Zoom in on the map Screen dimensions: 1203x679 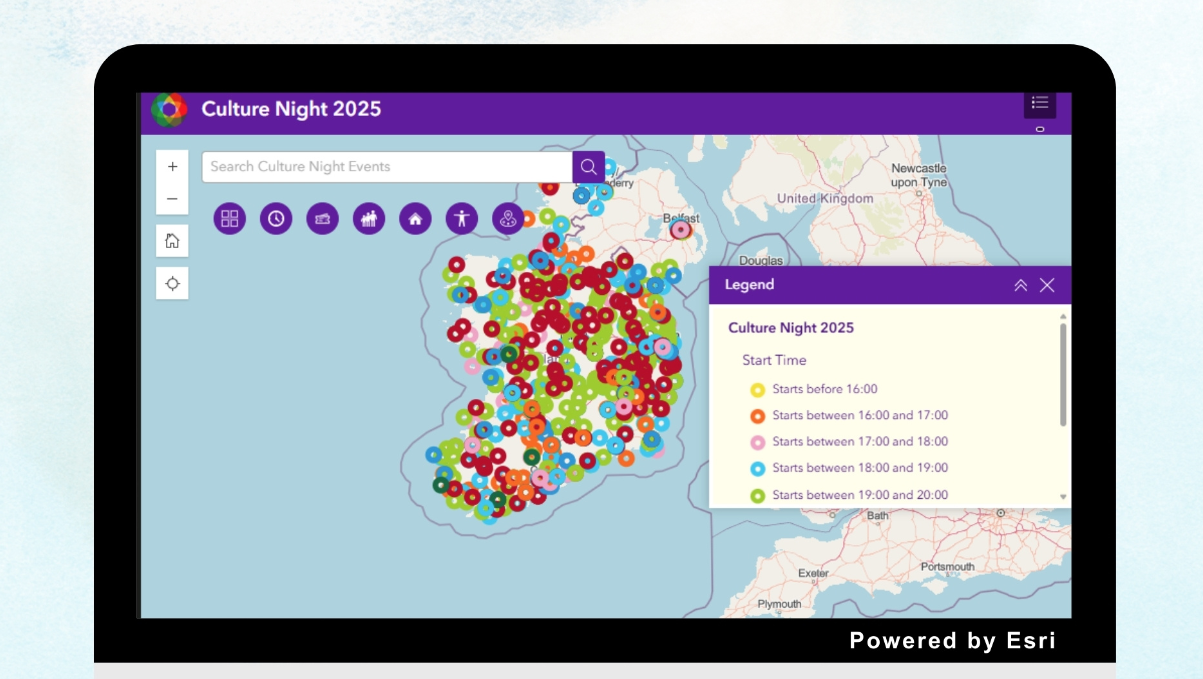pyautogui.click(x=172, y=166)
